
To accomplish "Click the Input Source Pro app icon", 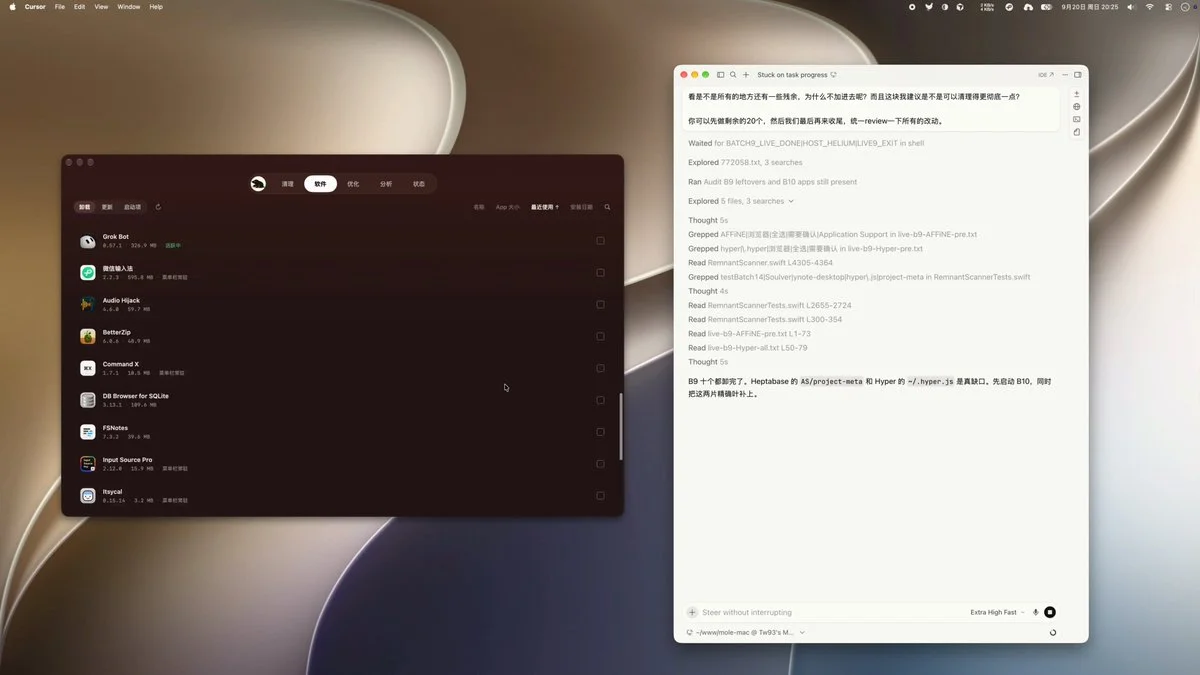I will [88, 464].
